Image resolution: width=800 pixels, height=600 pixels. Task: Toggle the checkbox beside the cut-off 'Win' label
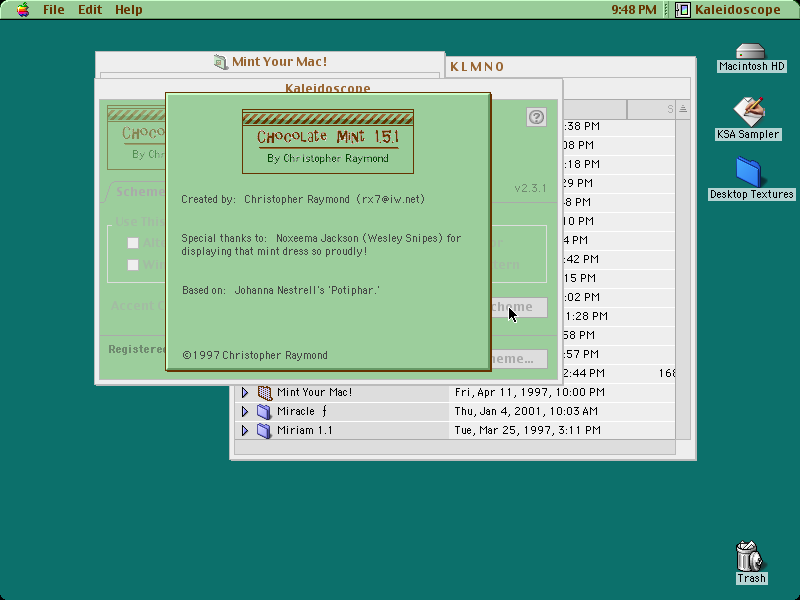[x=133, y=265]
